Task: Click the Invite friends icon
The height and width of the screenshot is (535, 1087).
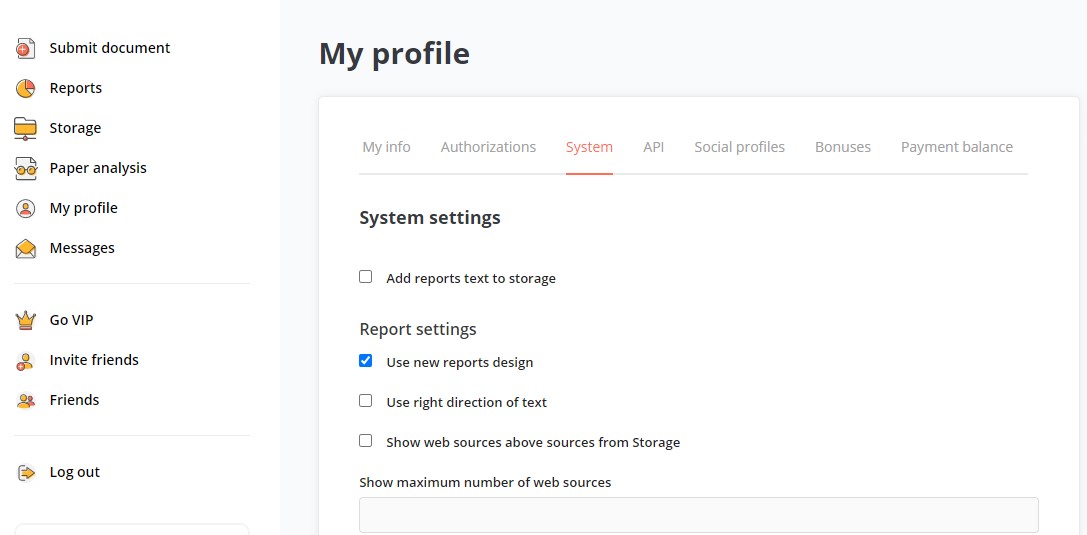Action: [x=26, y=360]
